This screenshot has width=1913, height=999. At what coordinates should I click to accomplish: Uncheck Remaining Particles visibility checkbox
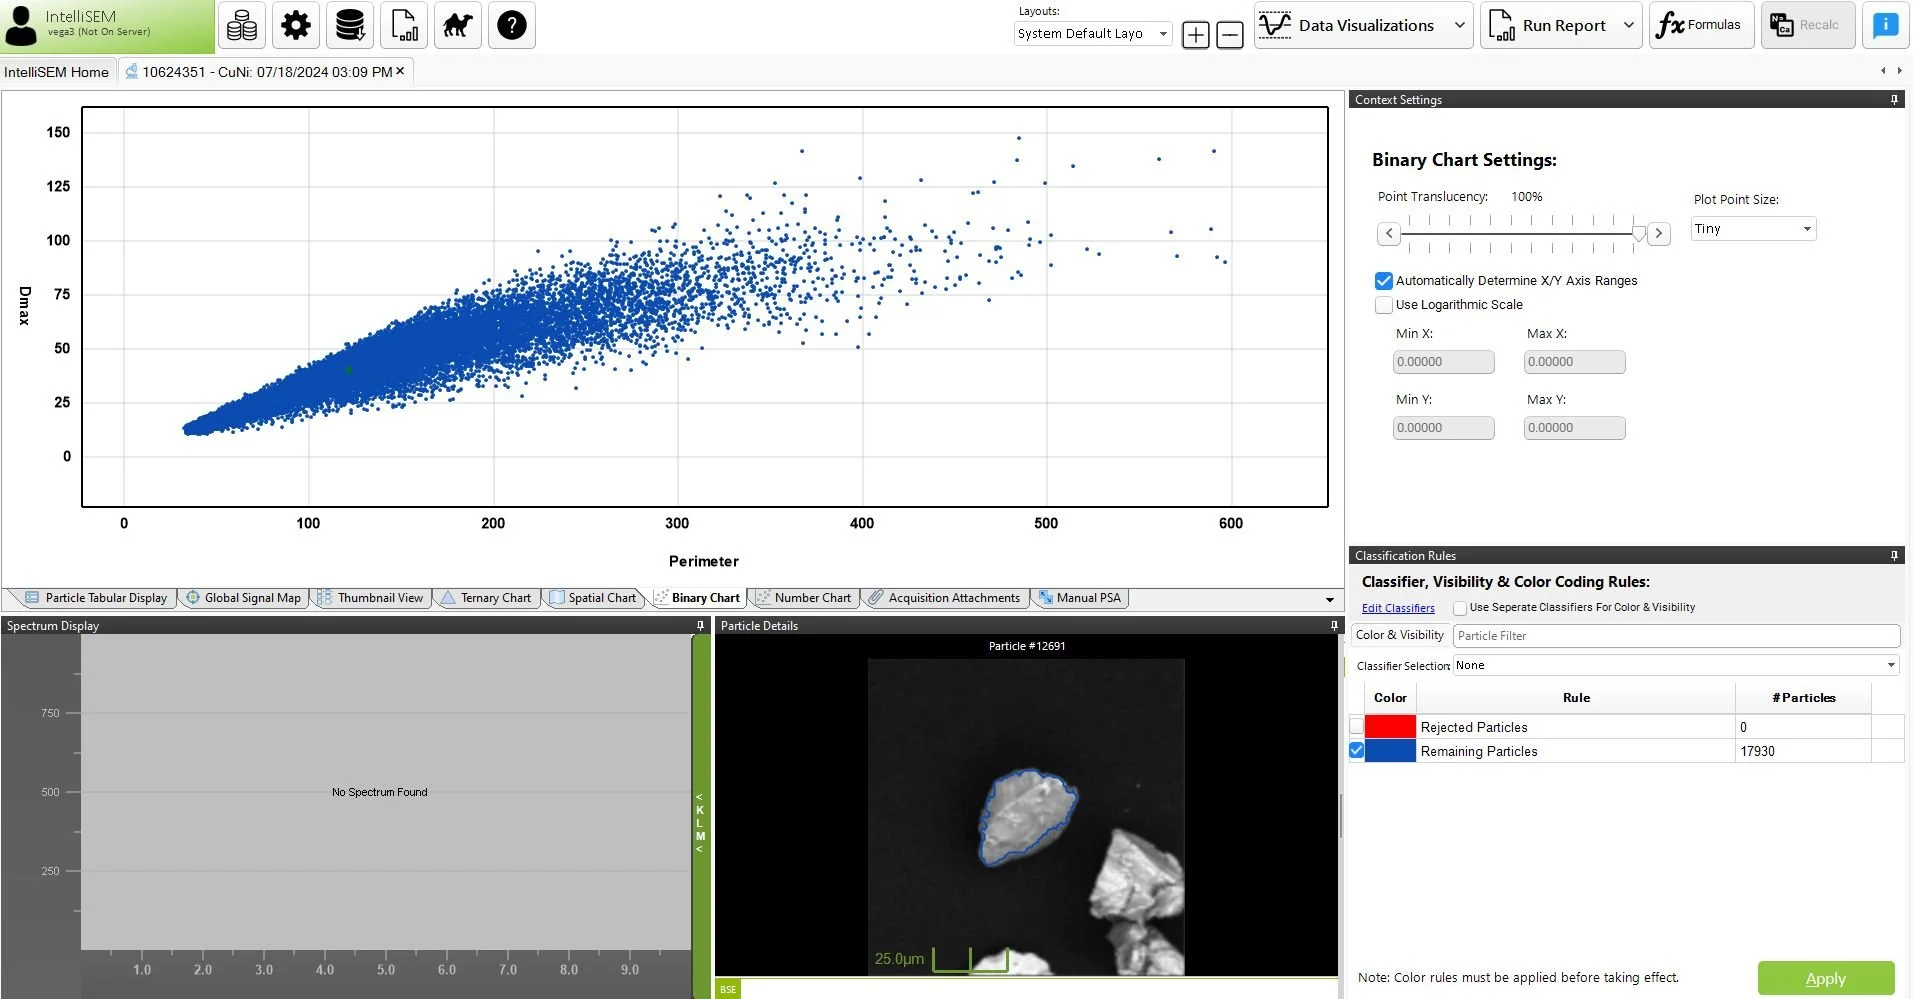point(1356,751)
